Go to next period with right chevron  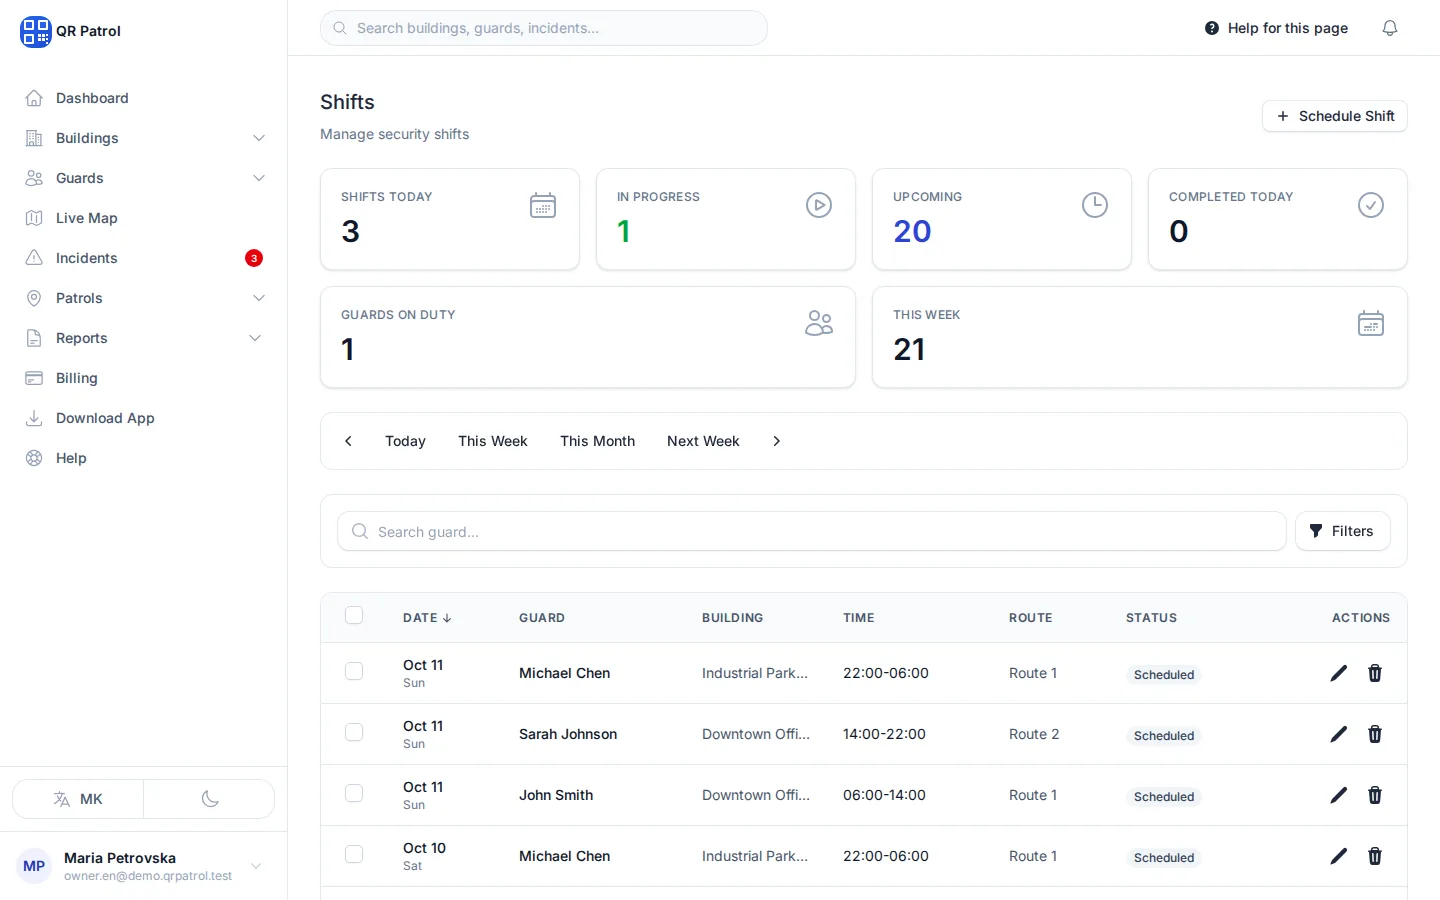pos(776,441)
